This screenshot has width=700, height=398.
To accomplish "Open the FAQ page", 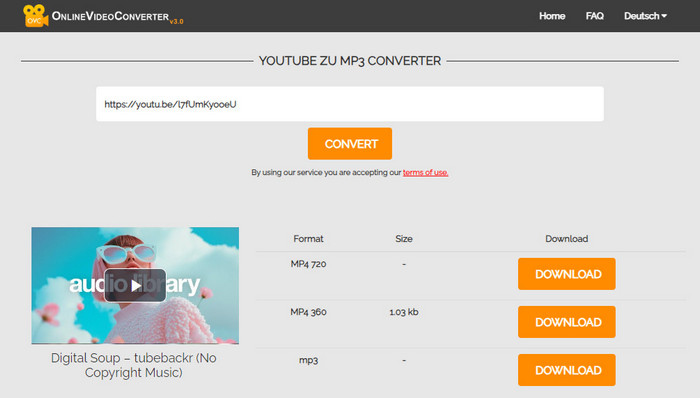I will tap(594, 16).
